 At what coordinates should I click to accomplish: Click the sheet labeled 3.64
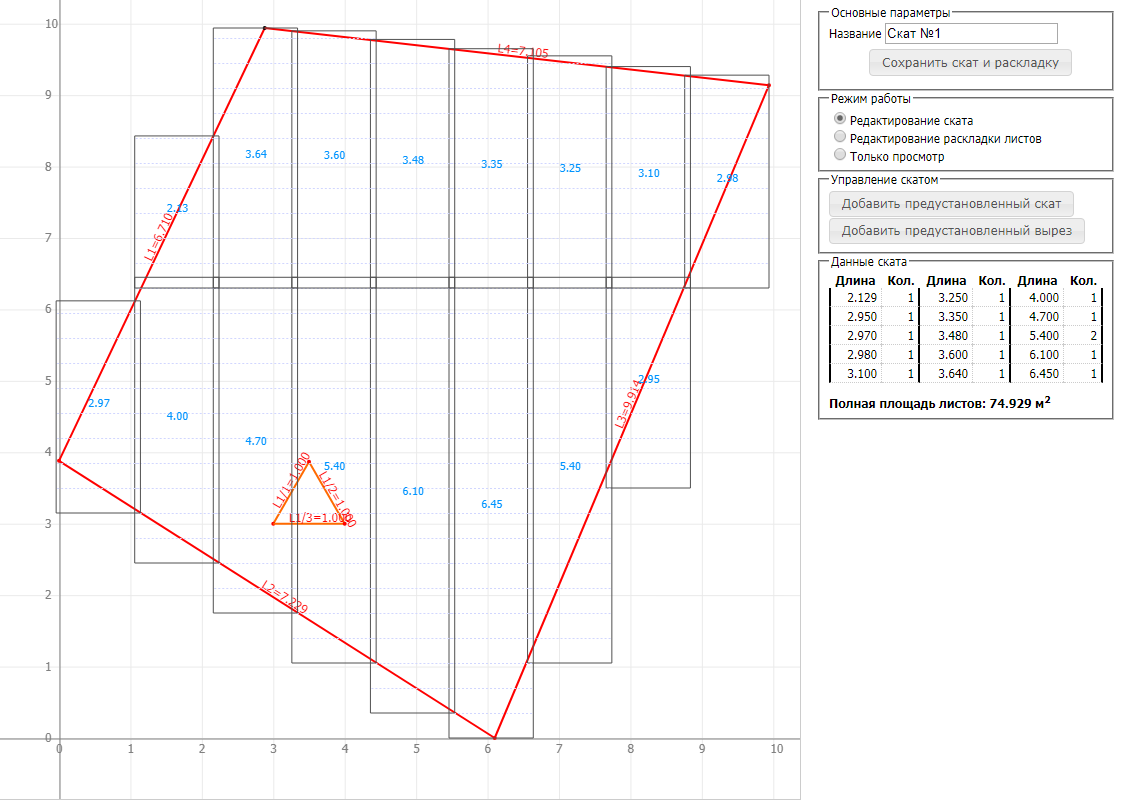click(x=256, y=154)
